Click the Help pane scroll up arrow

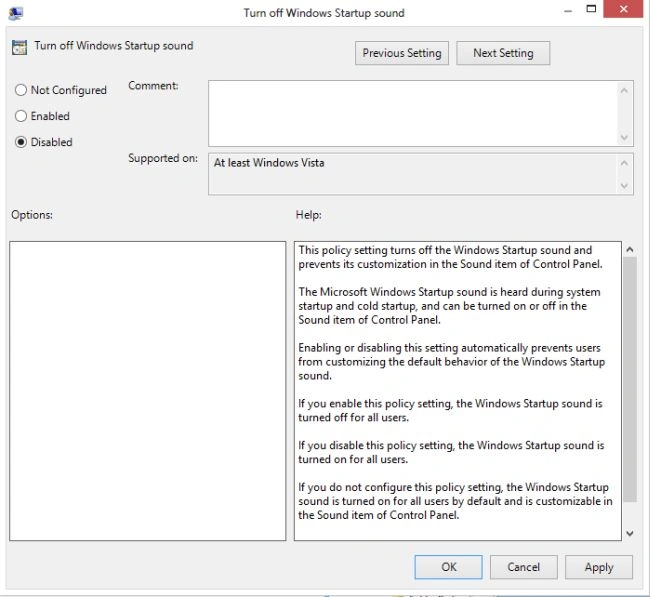tap(630, 249)
